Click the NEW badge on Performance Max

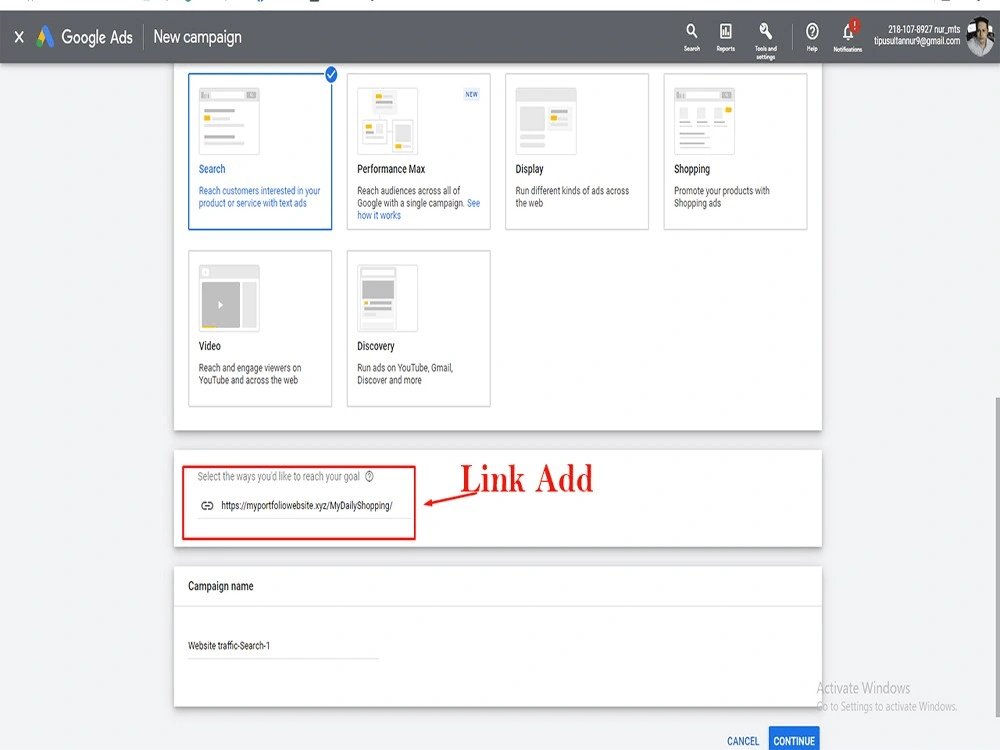point(471,94)
